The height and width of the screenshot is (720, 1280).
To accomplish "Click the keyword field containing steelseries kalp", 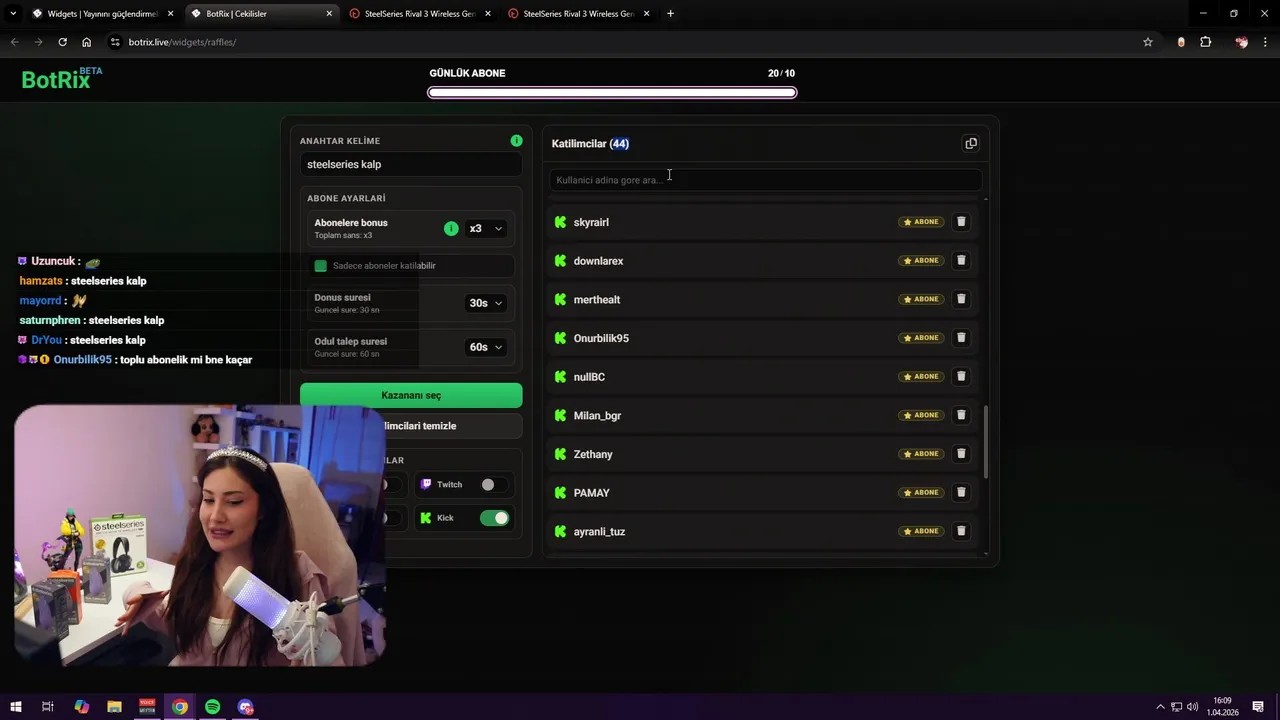I will (411, 164).
